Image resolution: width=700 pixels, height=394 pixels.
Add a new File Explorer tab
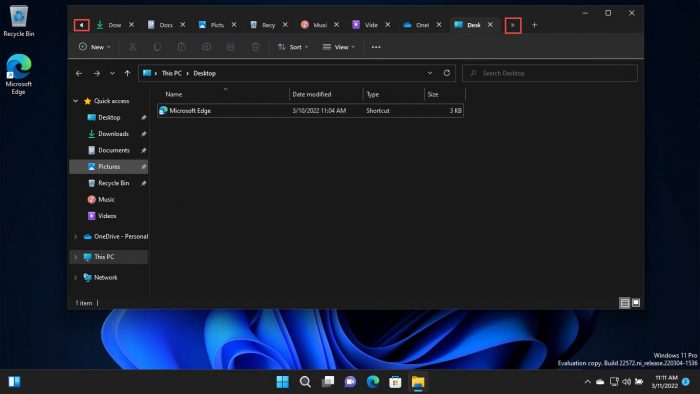click(534, 25)
